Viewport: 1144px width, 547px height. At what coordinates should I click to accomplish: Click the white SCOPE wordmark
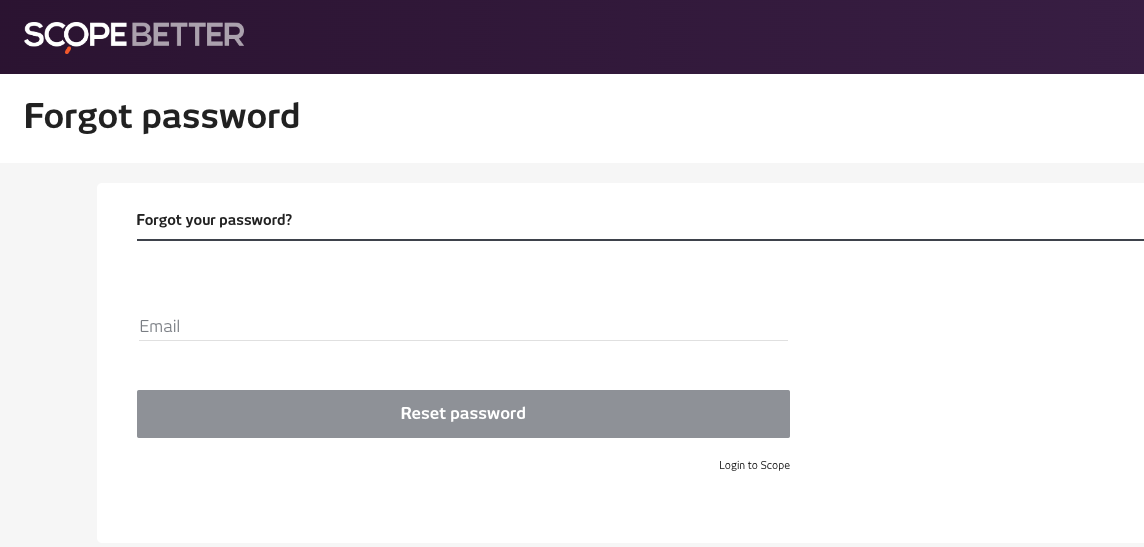tap(76, 35)
